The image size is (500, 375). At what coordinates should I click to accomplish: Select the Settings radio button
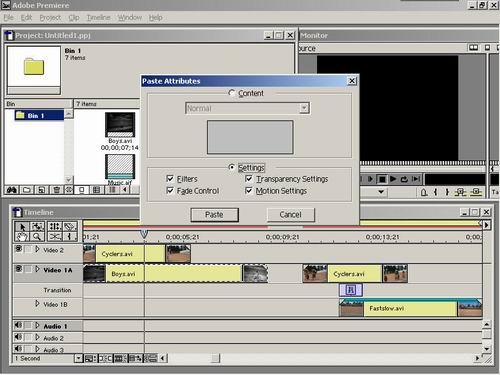pos(232,167)
